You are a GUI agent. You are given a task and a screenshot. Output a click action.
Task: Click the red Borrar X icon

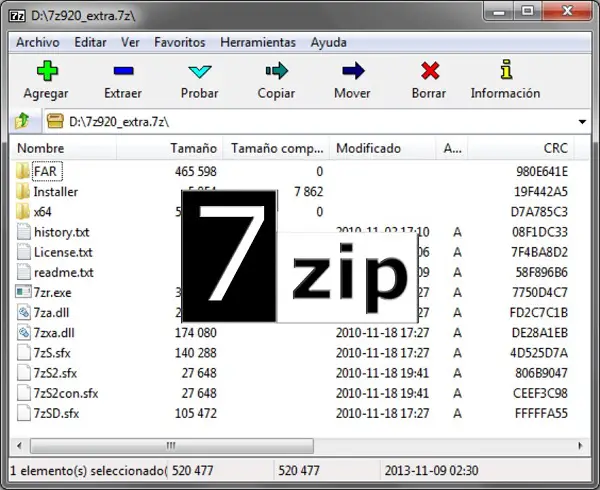(430, 71)
